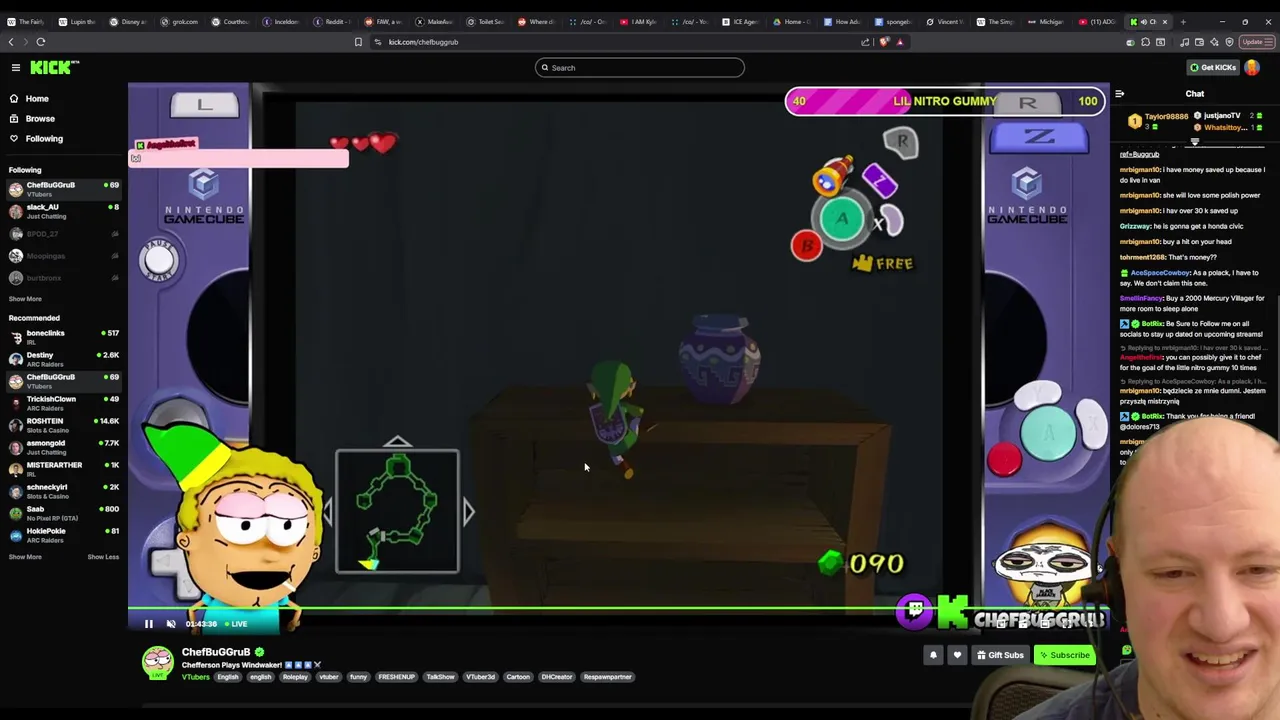
Task: Switch to the grok.com tab
Action: [x=180, y=22]
